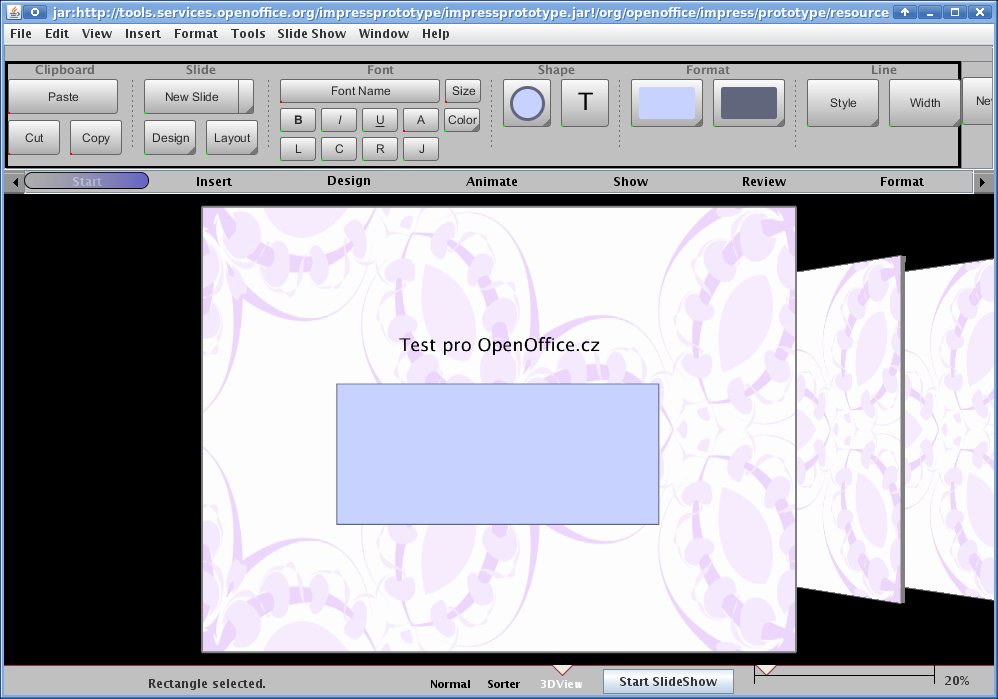998x699 pixels.
Task: Open the Tools menu
Action: click(x=248, y=34)
